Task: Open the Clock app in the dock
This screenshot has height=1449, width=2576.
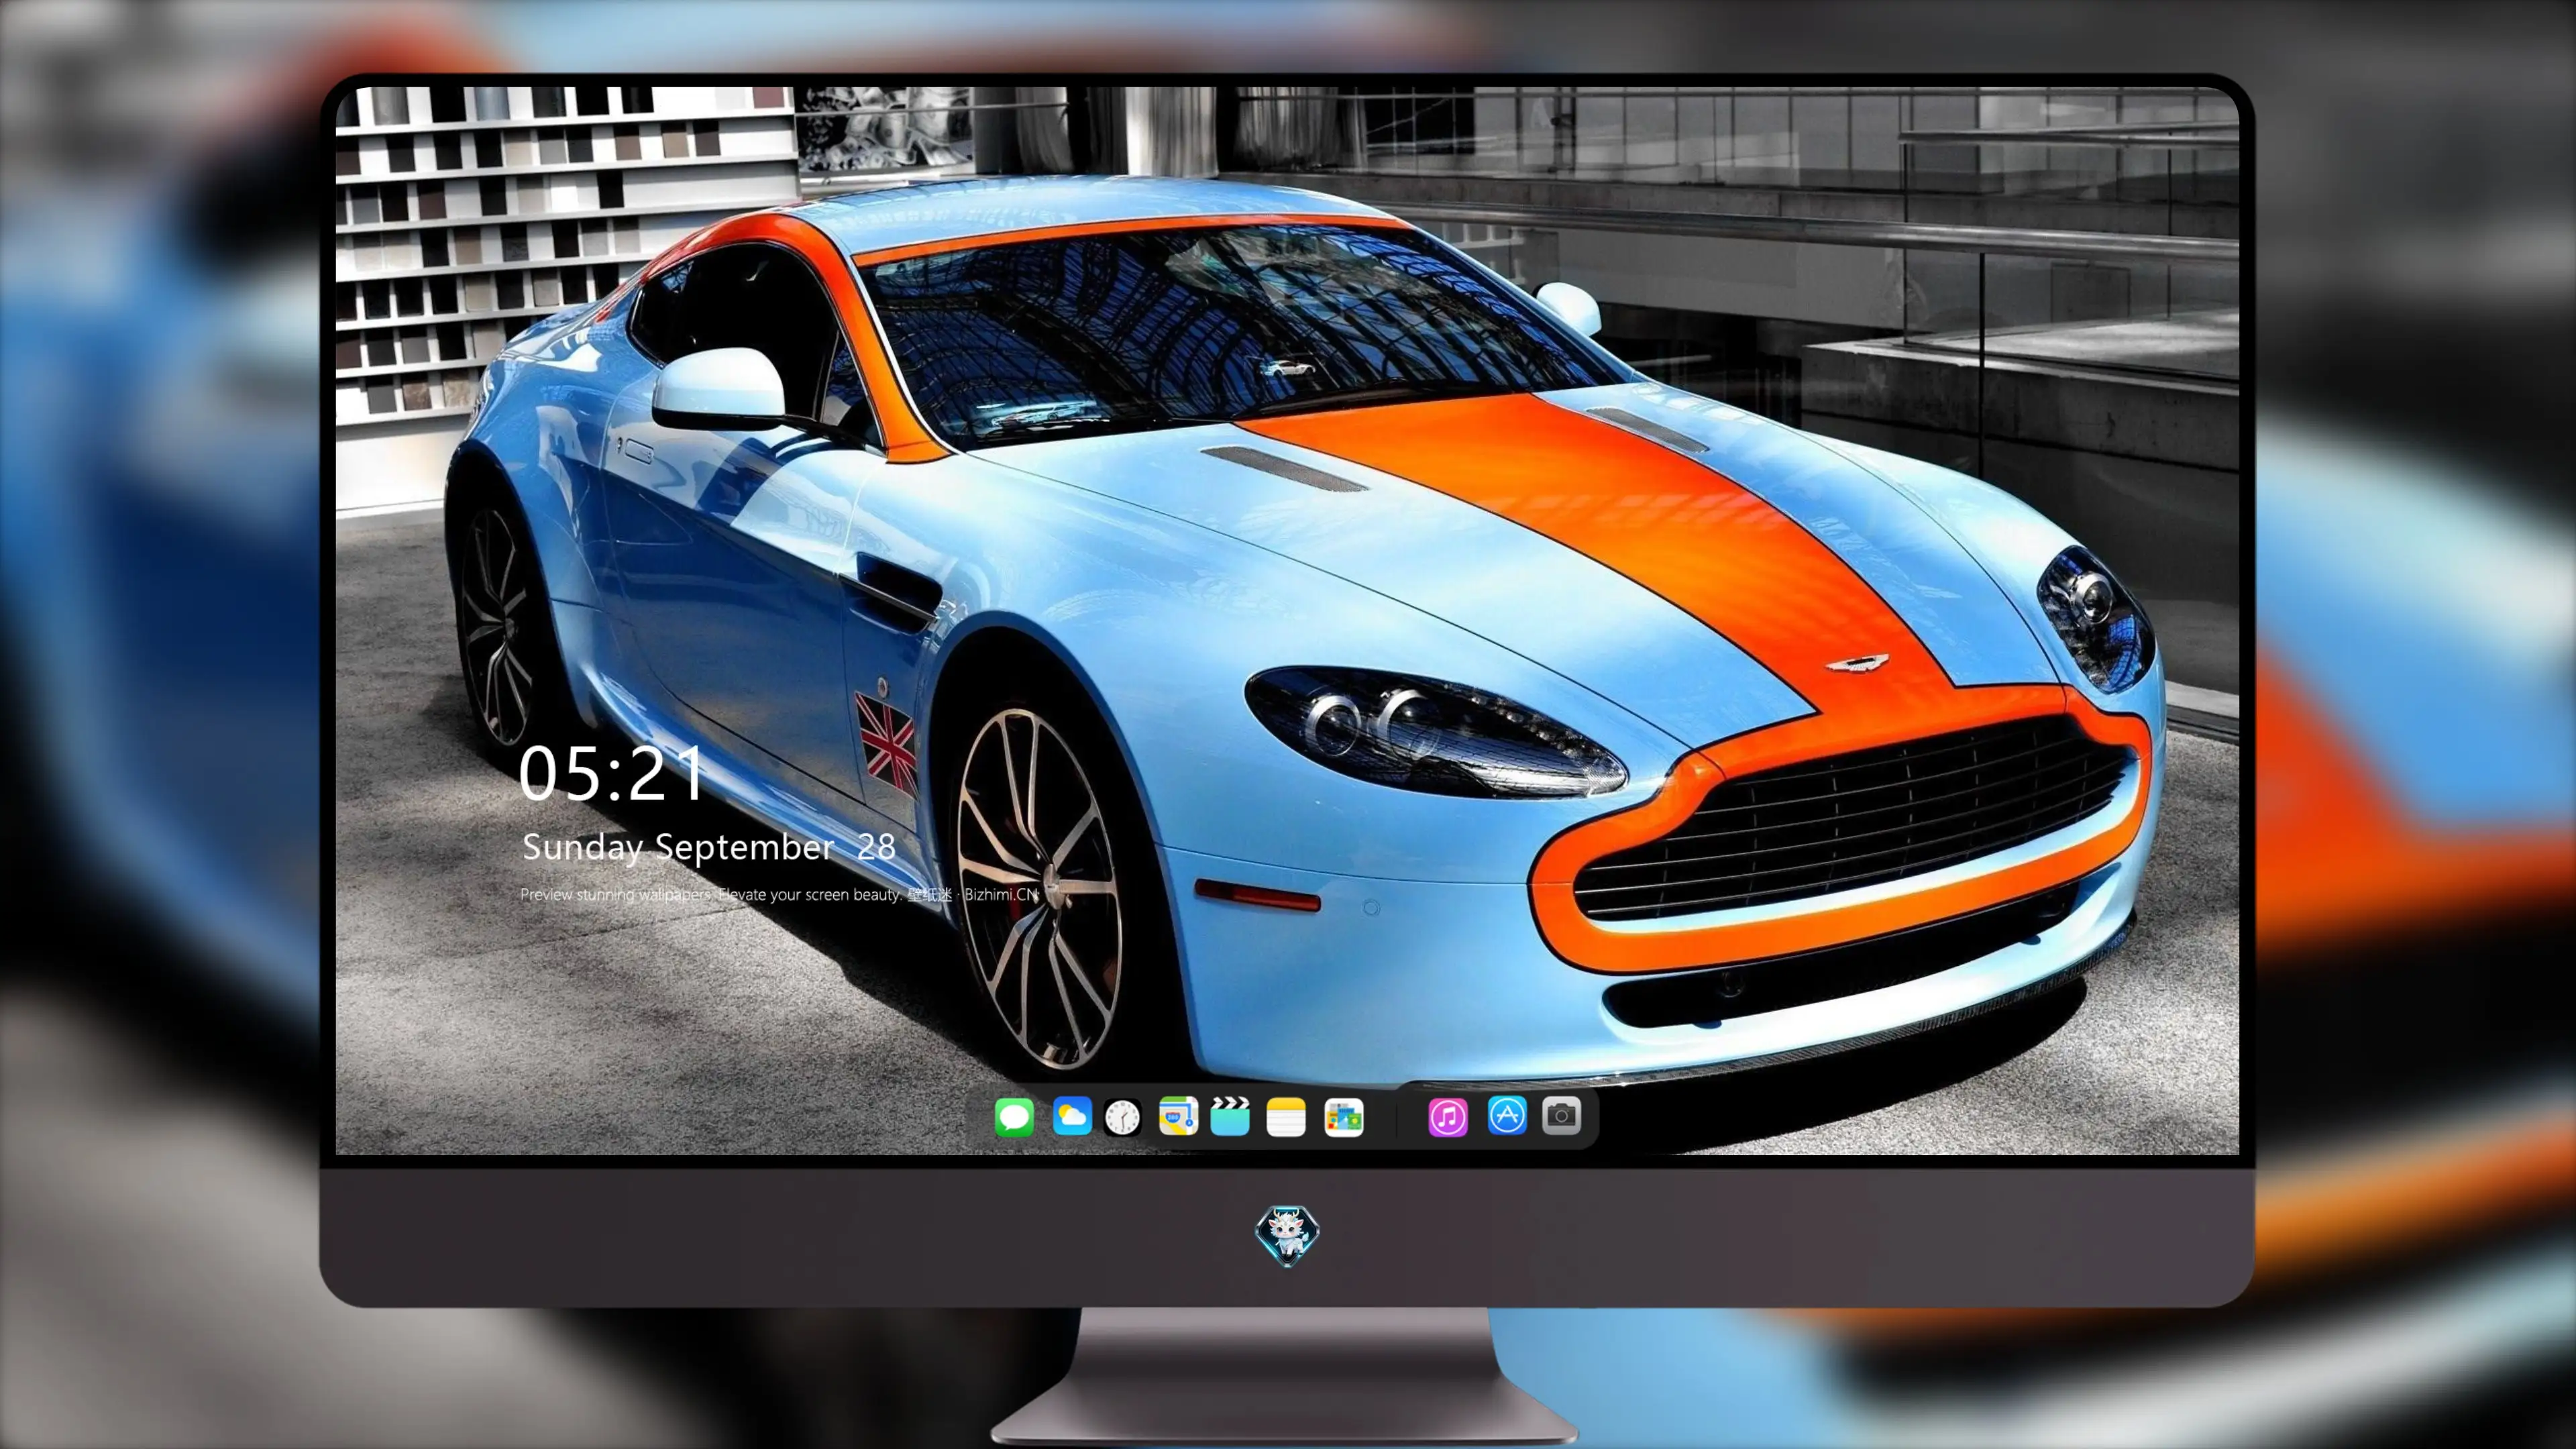Action: click(x=1123, y=1117)
